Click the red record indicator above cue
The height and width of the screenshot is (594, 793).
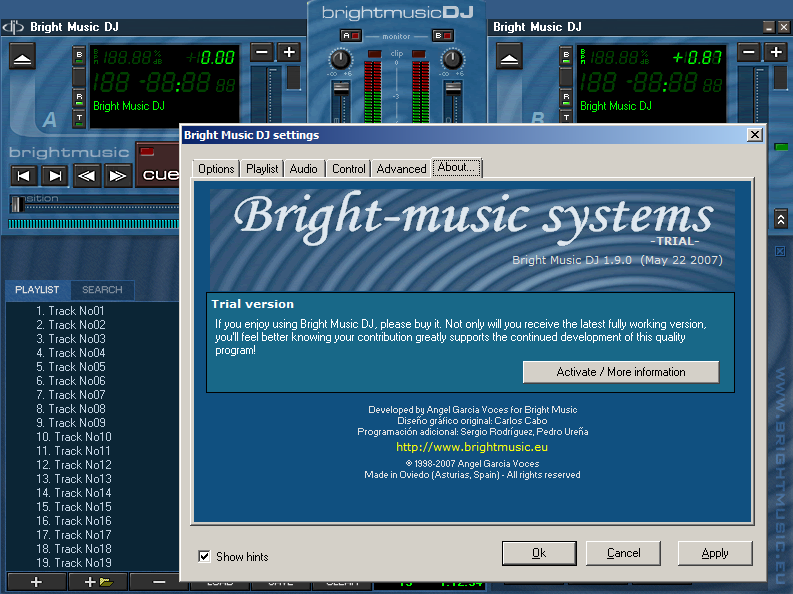point(147,151)
